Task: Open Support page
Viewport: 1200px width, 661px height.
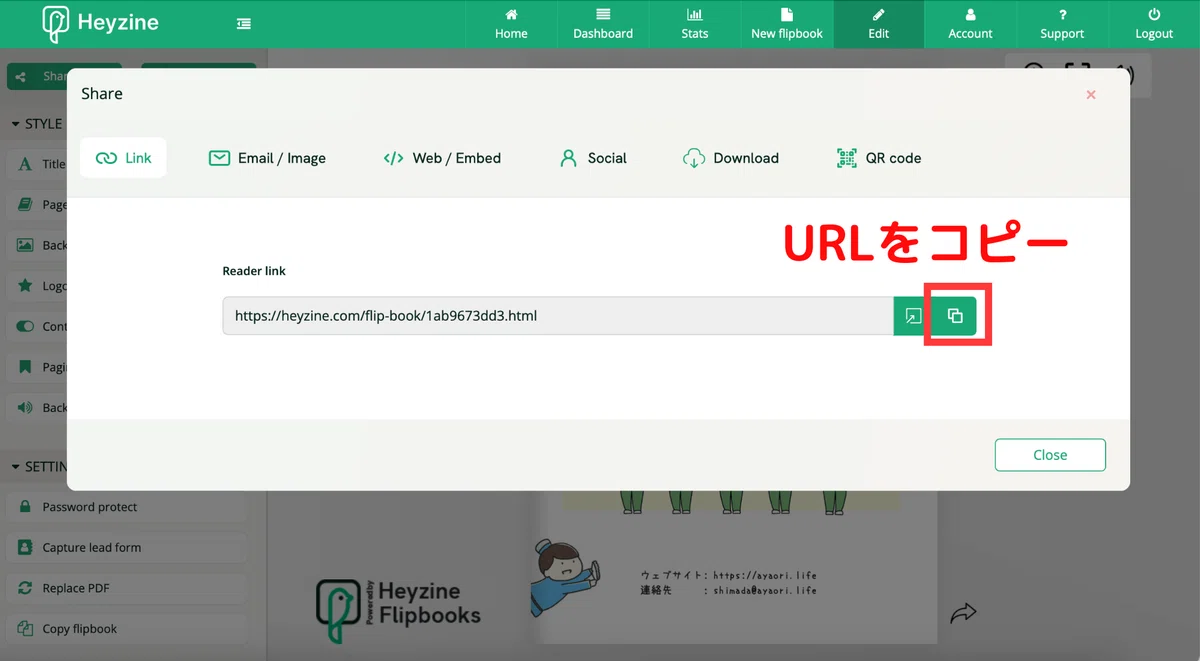Action: pyautogui.click(x=1062, y=24)
